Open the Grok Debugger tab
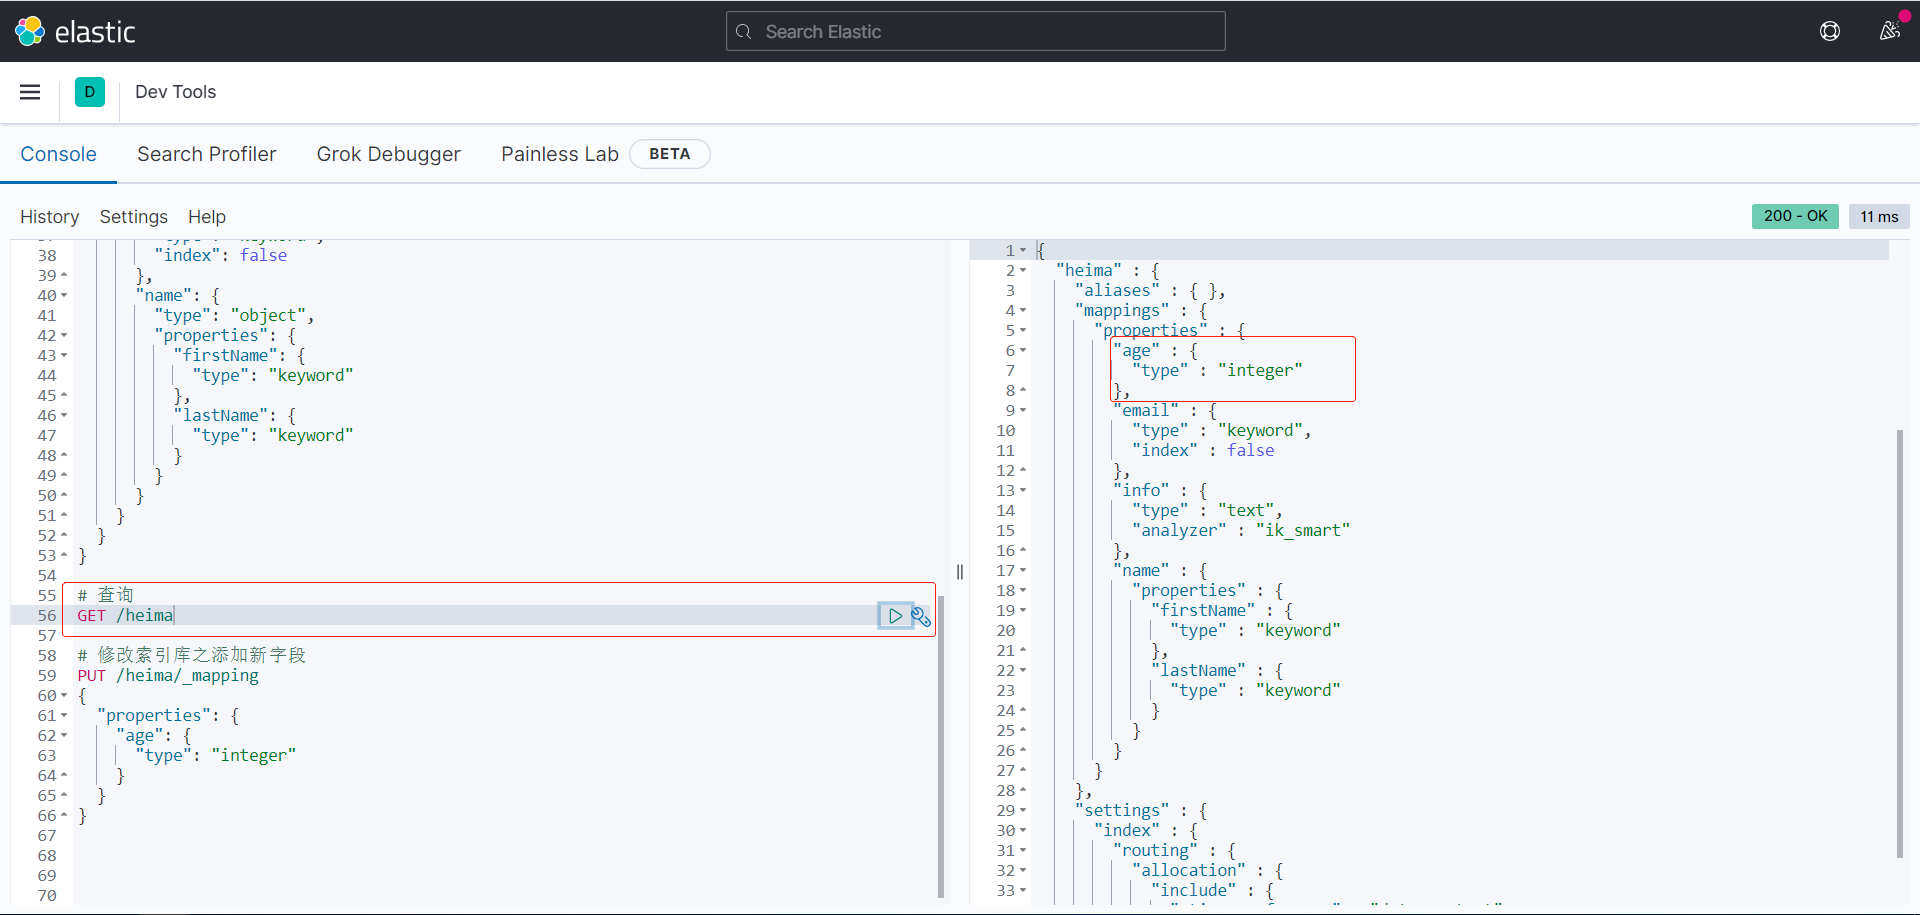 tap(388, 154)
